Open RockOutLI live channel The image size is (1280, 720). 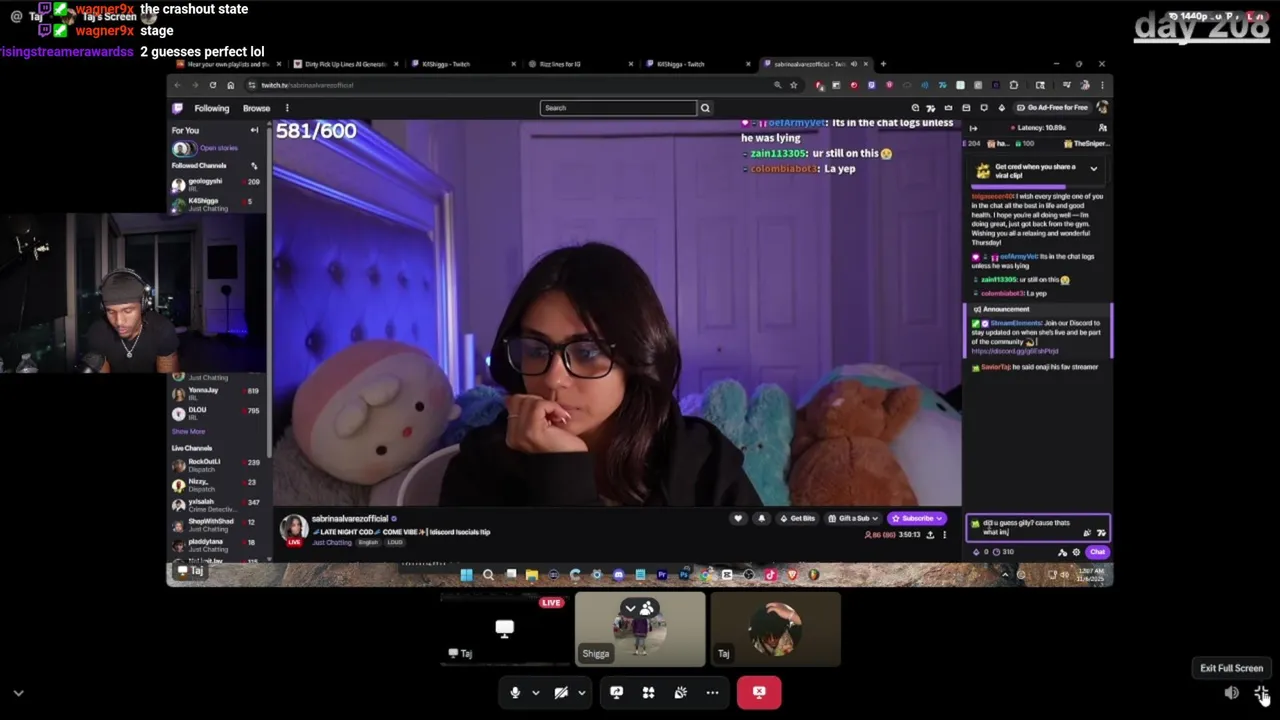[x=215, y=465]
